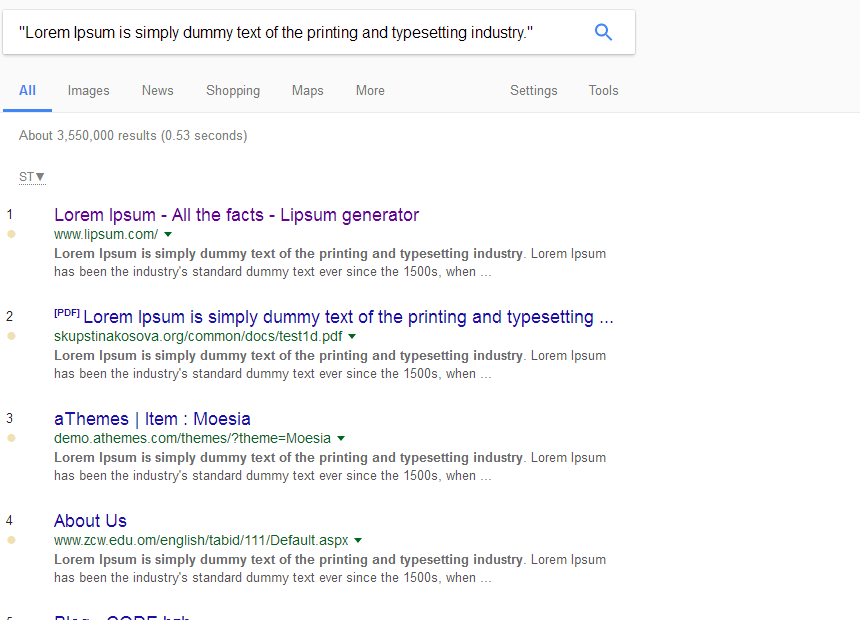Click the search query input field
Screen dimensions: 860x620
click(x=290, y=33)
